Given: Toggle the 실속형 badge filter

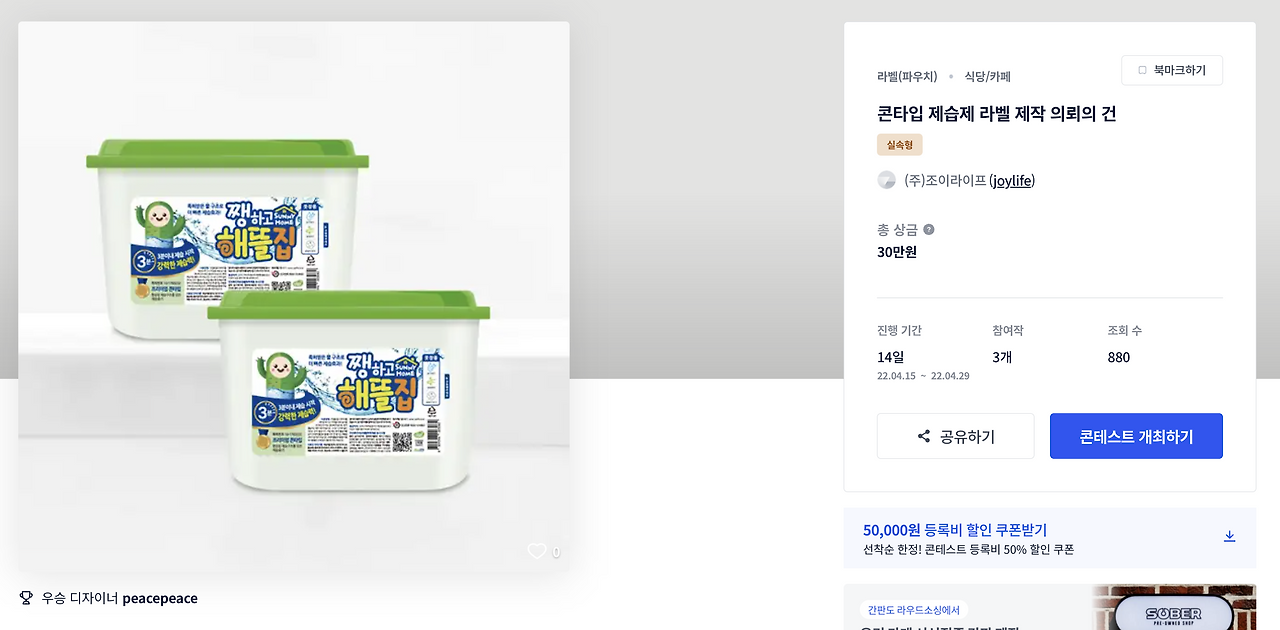Looking at the screenshot, I should [x=899, y=144].
